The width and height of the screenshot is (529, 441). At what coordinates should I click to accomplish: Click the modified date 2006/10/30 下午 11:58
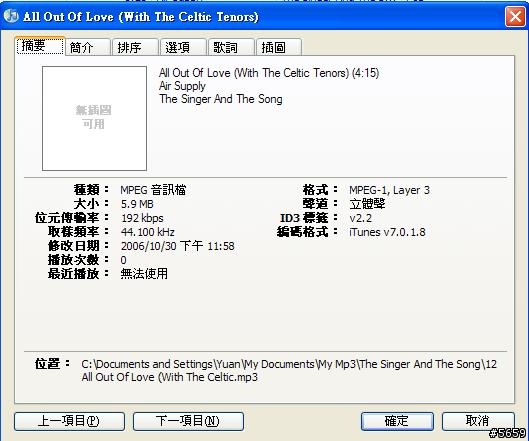(177, 246)
